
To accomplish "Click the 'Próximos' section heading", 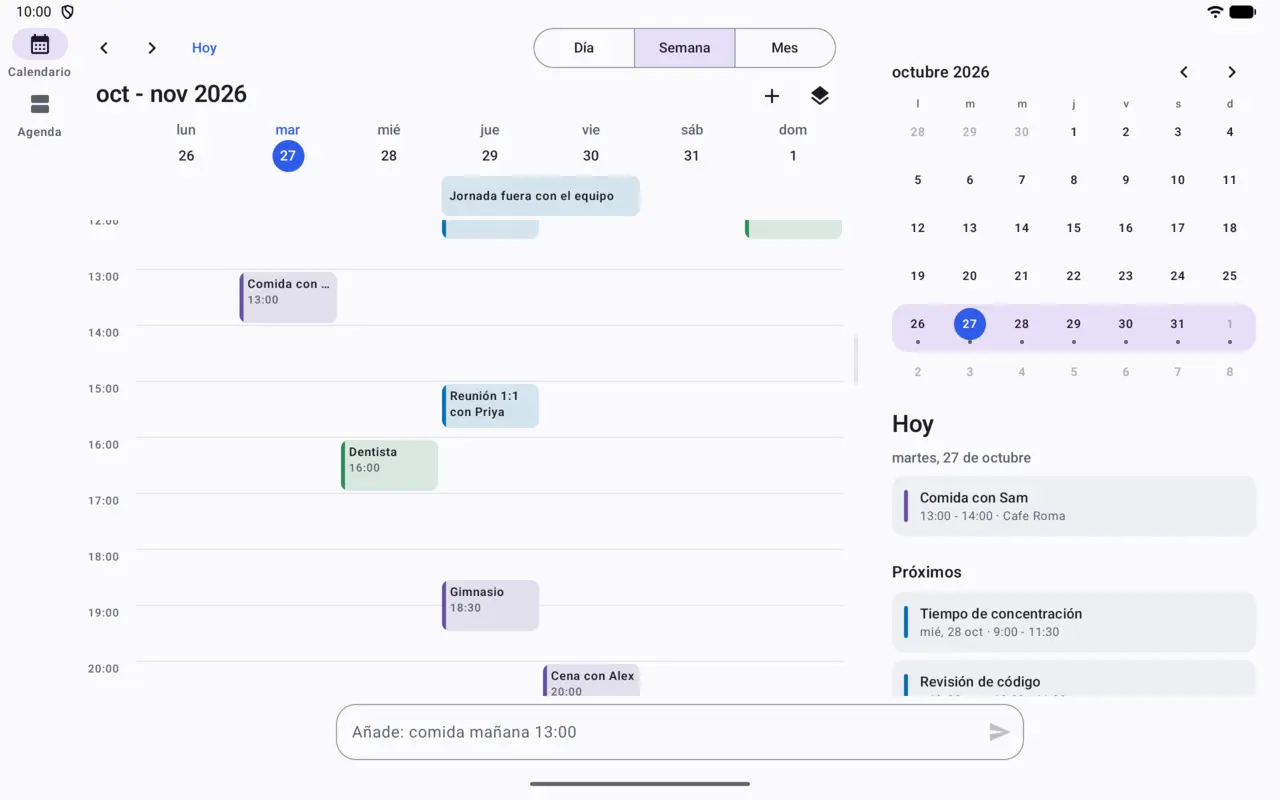I will click(927, 572).
